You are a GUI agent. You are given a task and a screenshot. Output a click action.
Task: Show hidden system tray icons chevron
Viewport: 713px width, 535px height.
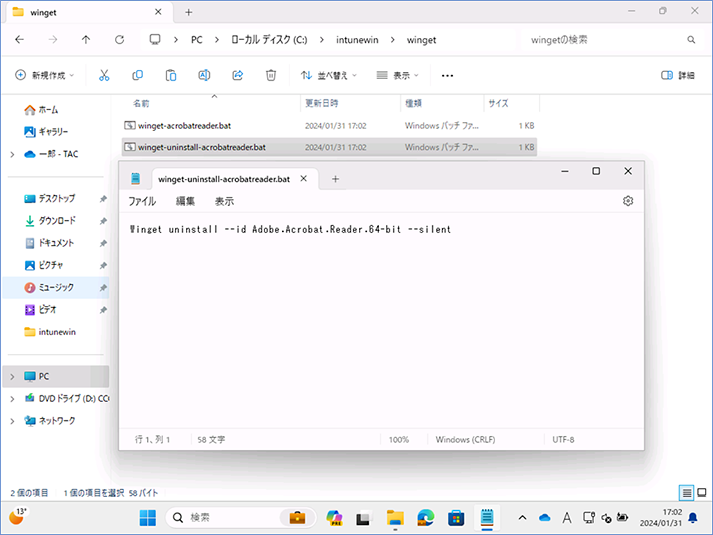click(x=522, y=518)
